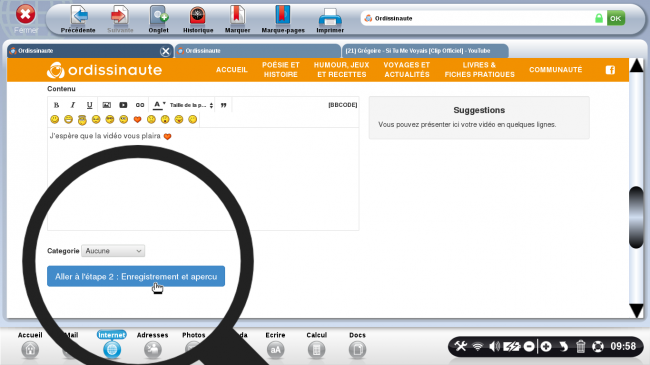Expand the text size dropdown (Taille de la p...)

click(191, 105)
